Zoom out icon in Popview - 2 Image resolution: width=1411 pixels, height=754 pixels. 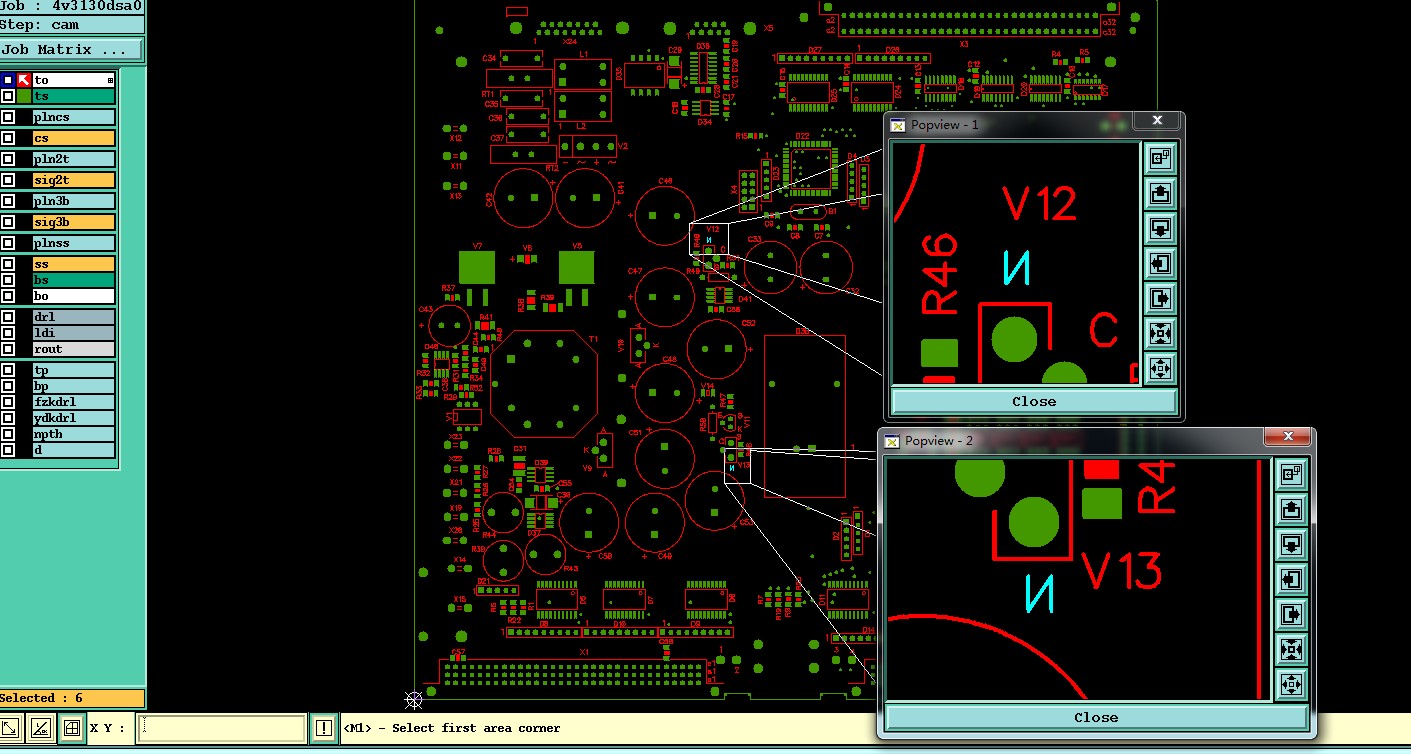[x=1291, y=684]
